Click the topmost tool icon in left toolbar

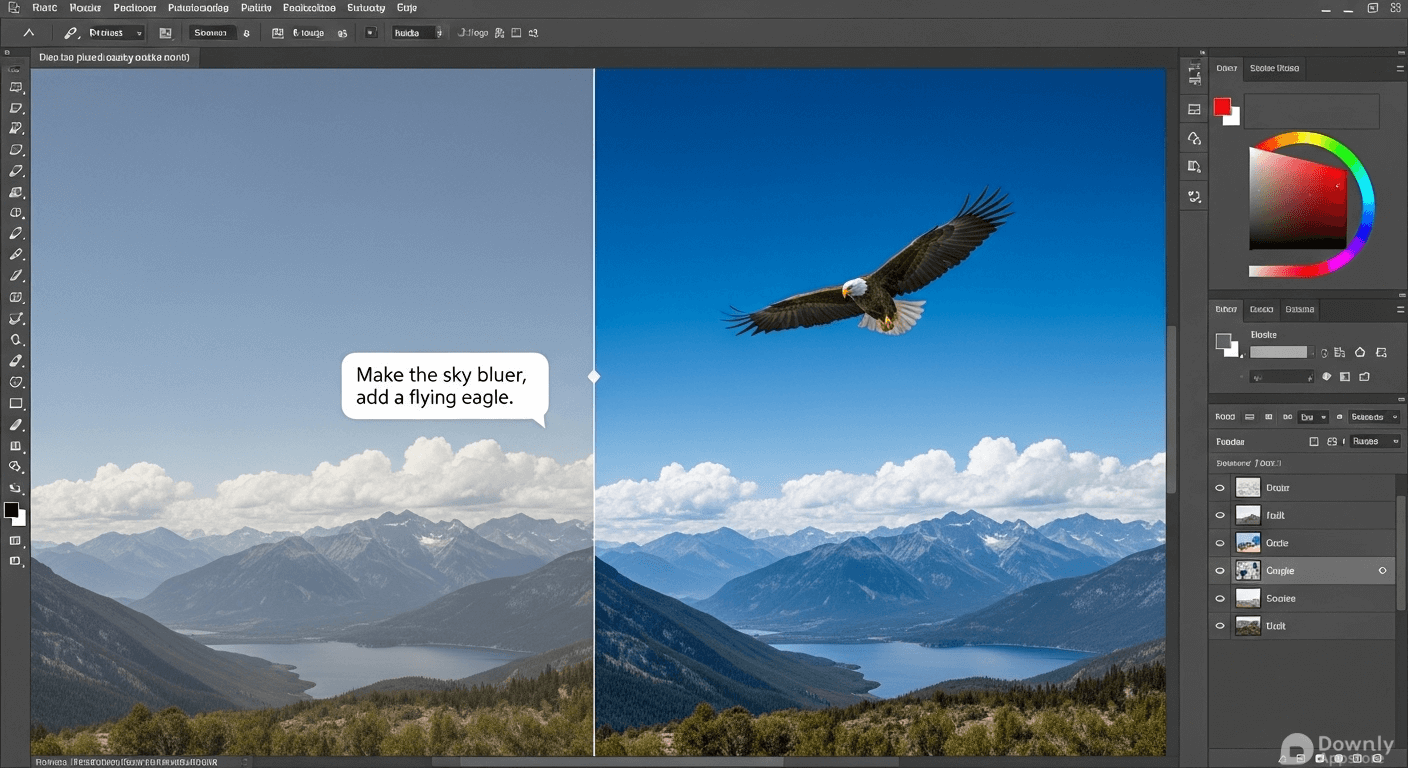click(16, 87)
